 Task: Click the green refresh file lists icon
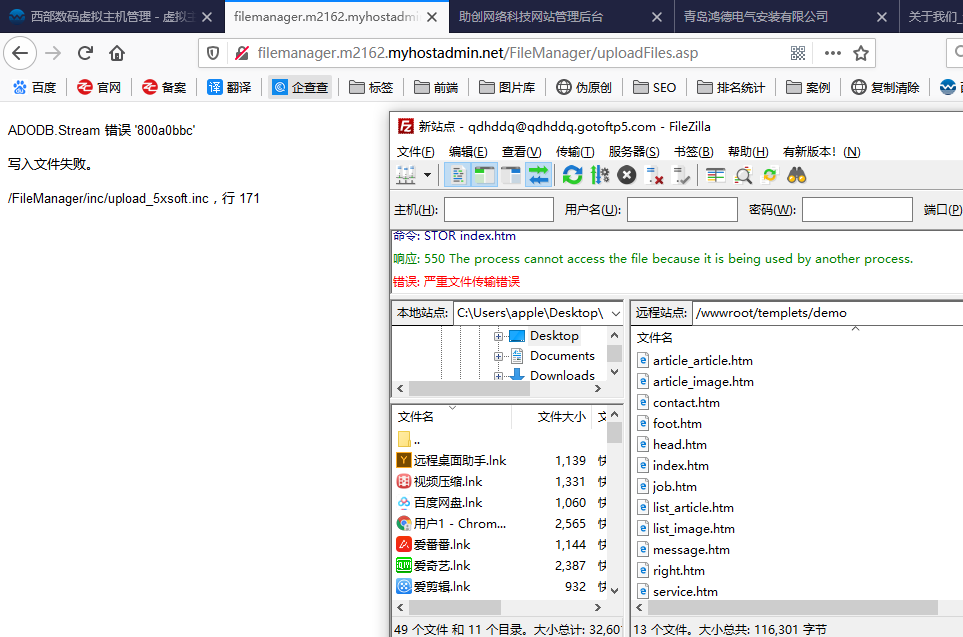(572, 176)
